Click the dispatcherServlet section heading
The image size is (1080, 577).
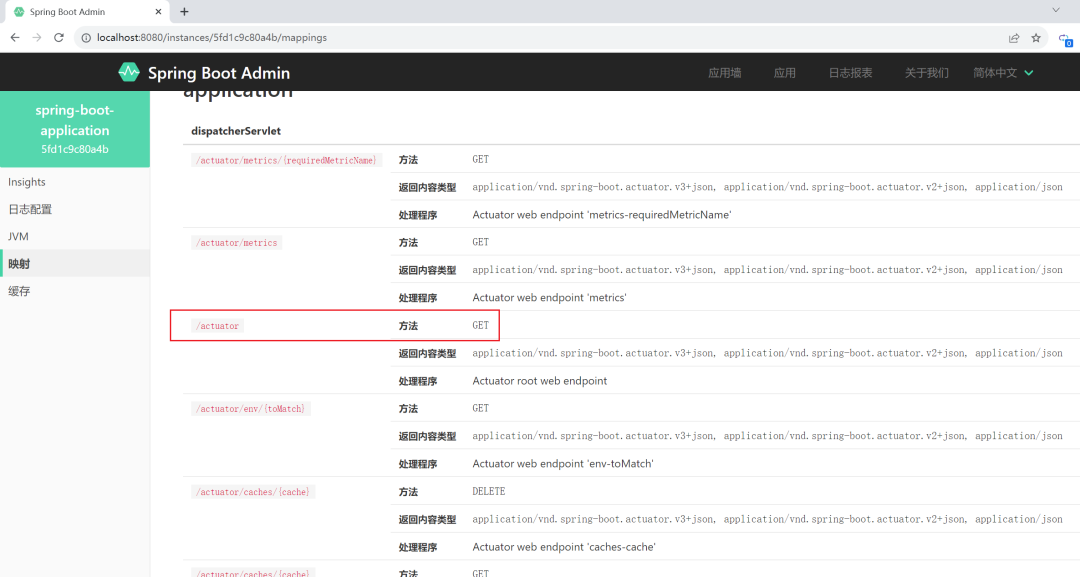[236, 131]
